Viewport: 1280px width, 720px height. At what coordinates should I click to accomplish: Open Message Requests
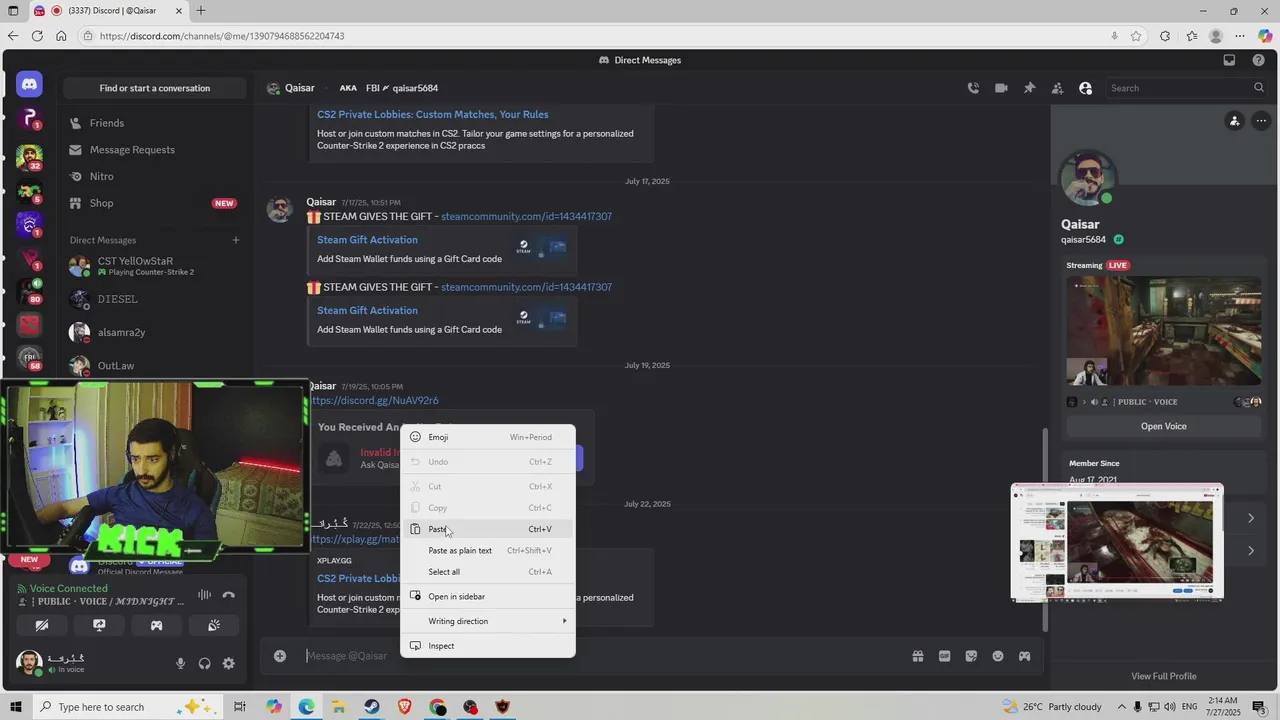tap(155, 150)
